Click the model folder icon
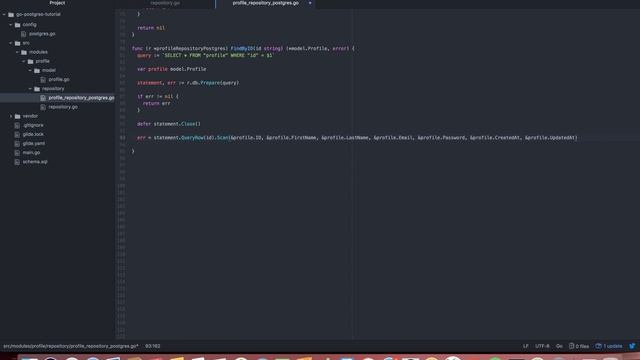Viewport: 640px width, 360px height. pos(37,71)
